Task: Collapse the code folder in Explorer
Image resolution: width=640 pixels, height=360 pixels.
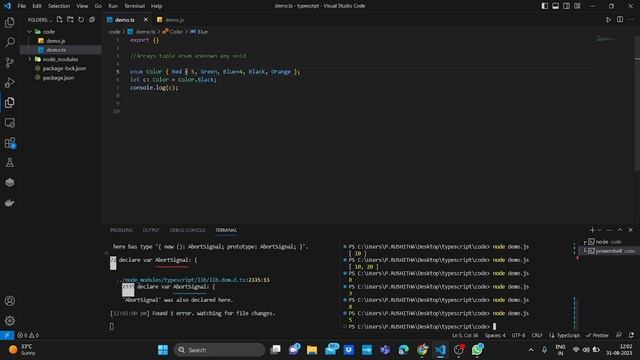Action: click(x=29, y=31)
